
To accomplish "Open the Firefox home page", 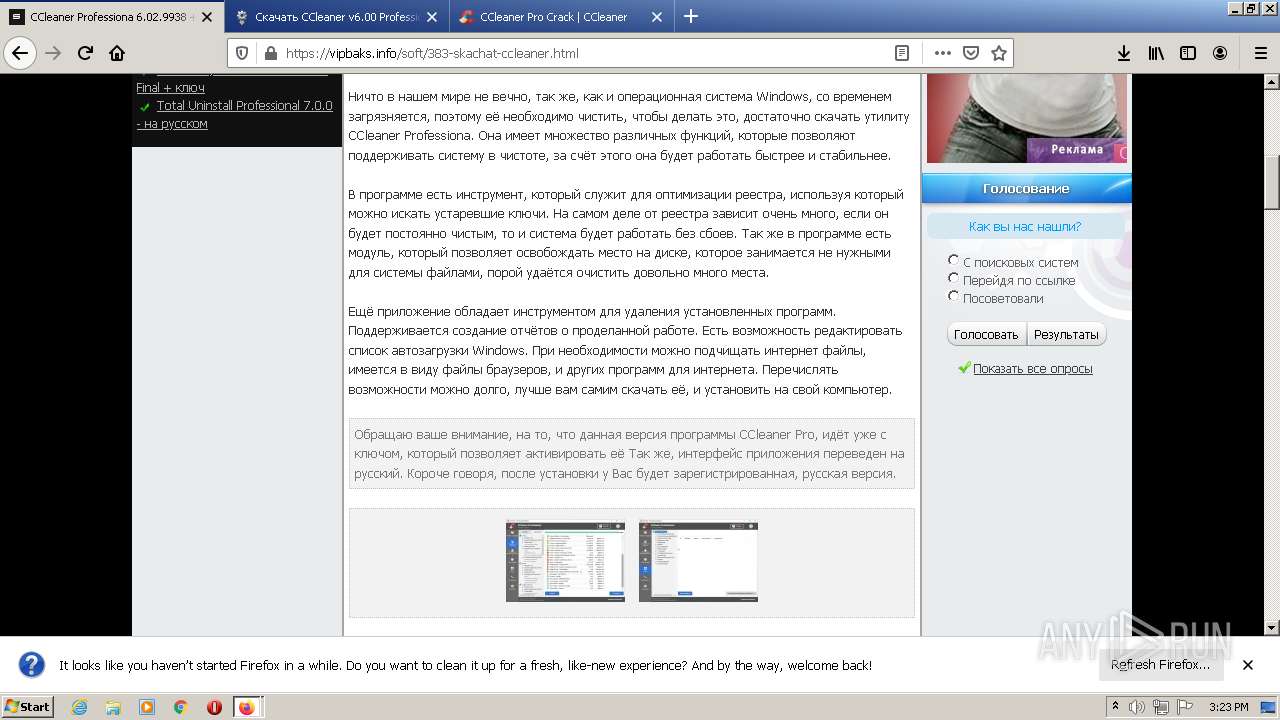I will 117,53.
